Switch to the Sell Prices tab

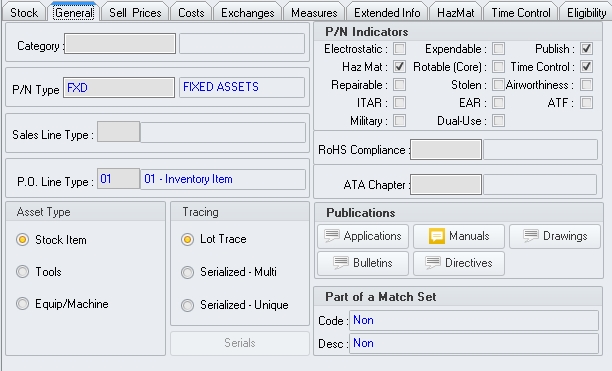coord(135,12)
